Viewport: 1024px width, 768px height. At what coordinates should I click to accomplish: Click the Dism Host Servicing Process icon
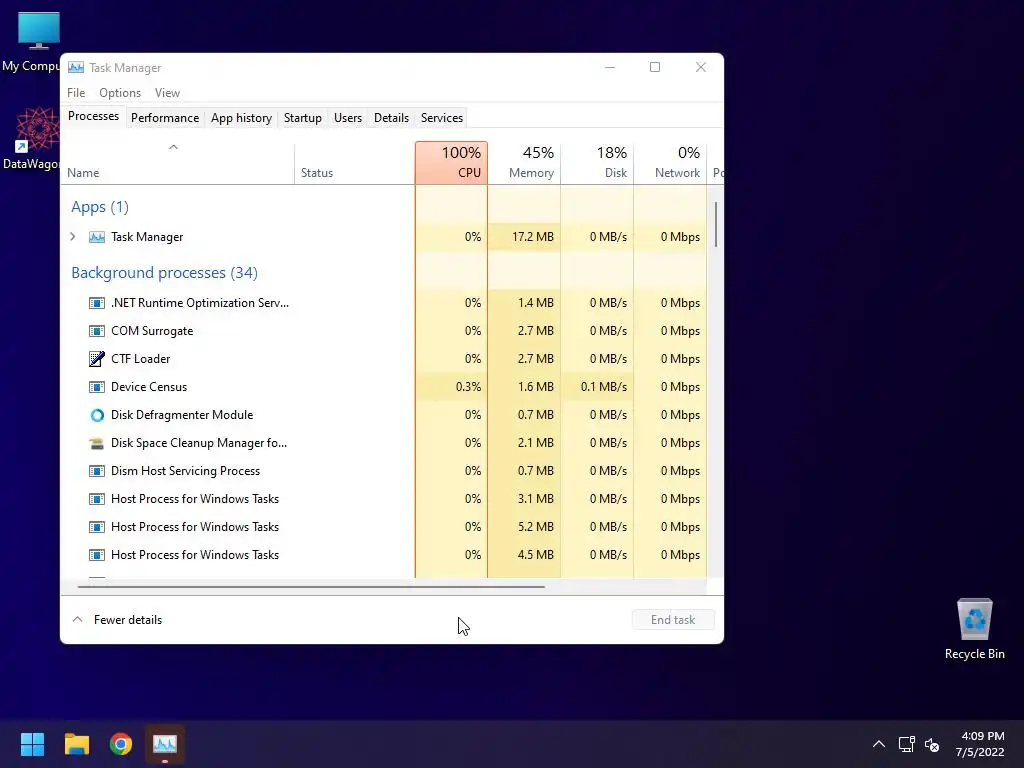tap(97, 471)
